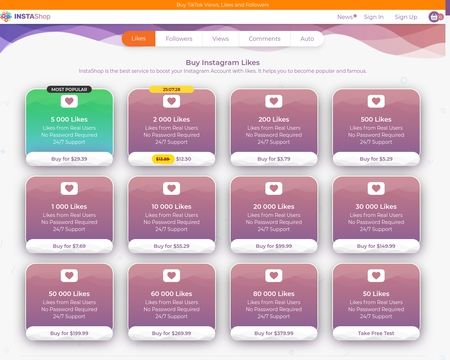Click the "2 000 Likes" card title
This screenshot has width=450, height=360.
(x=171, y=119)
